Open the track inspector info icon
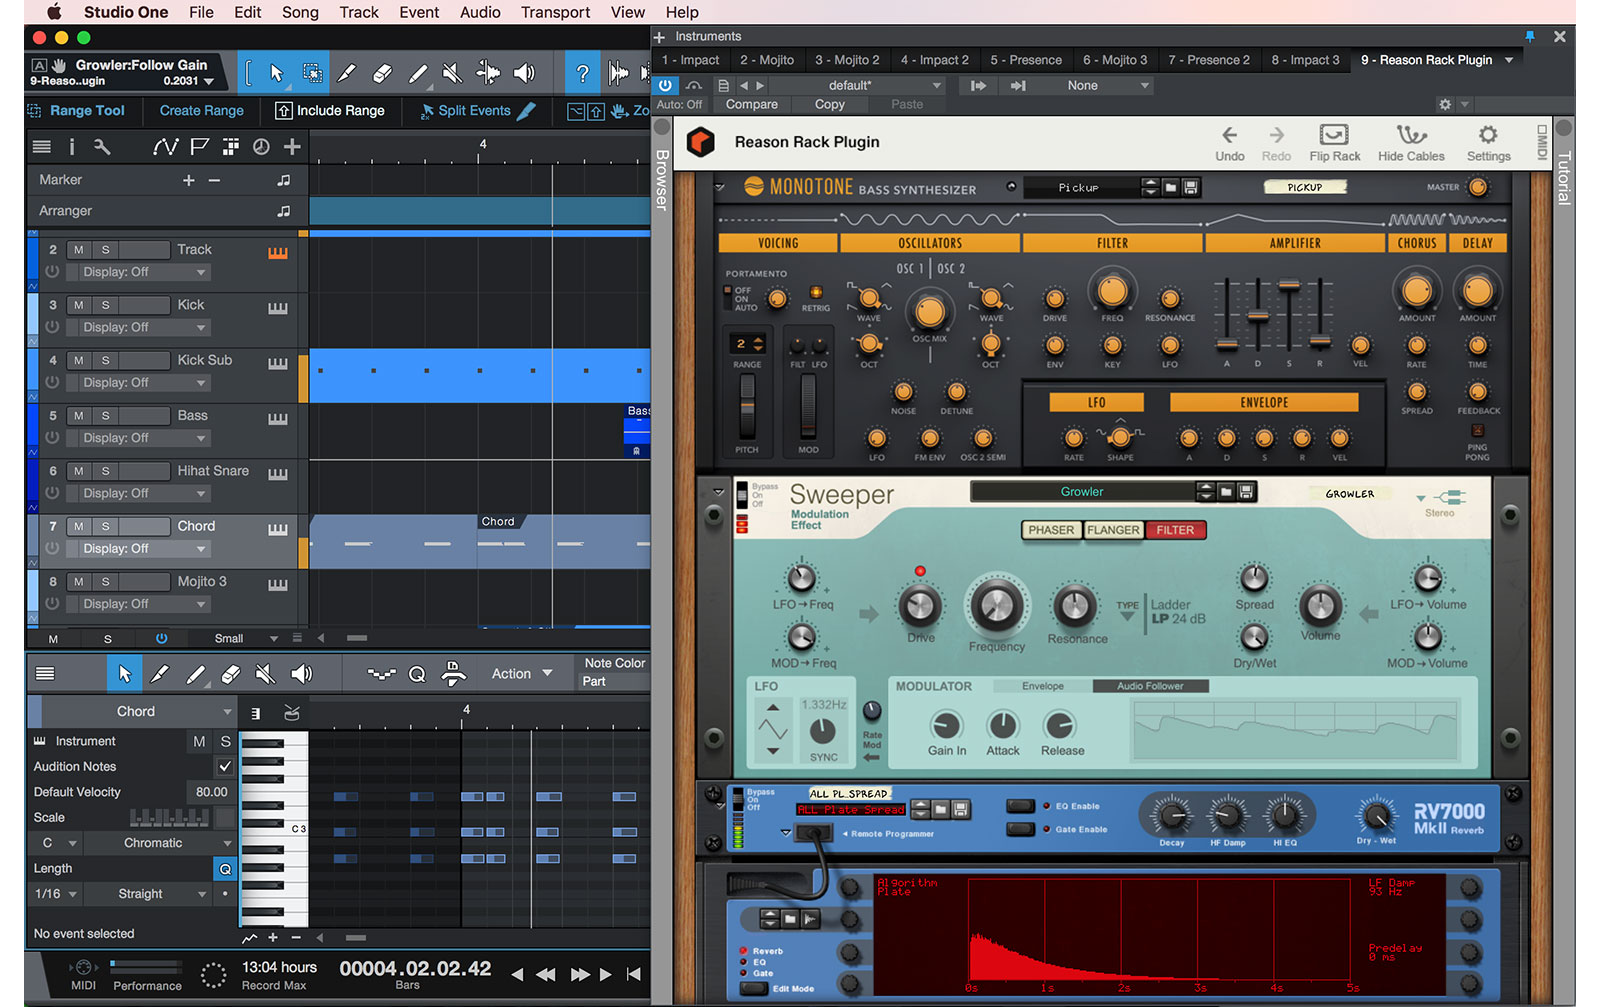The image size is (1600, 1007). (72, 147)
